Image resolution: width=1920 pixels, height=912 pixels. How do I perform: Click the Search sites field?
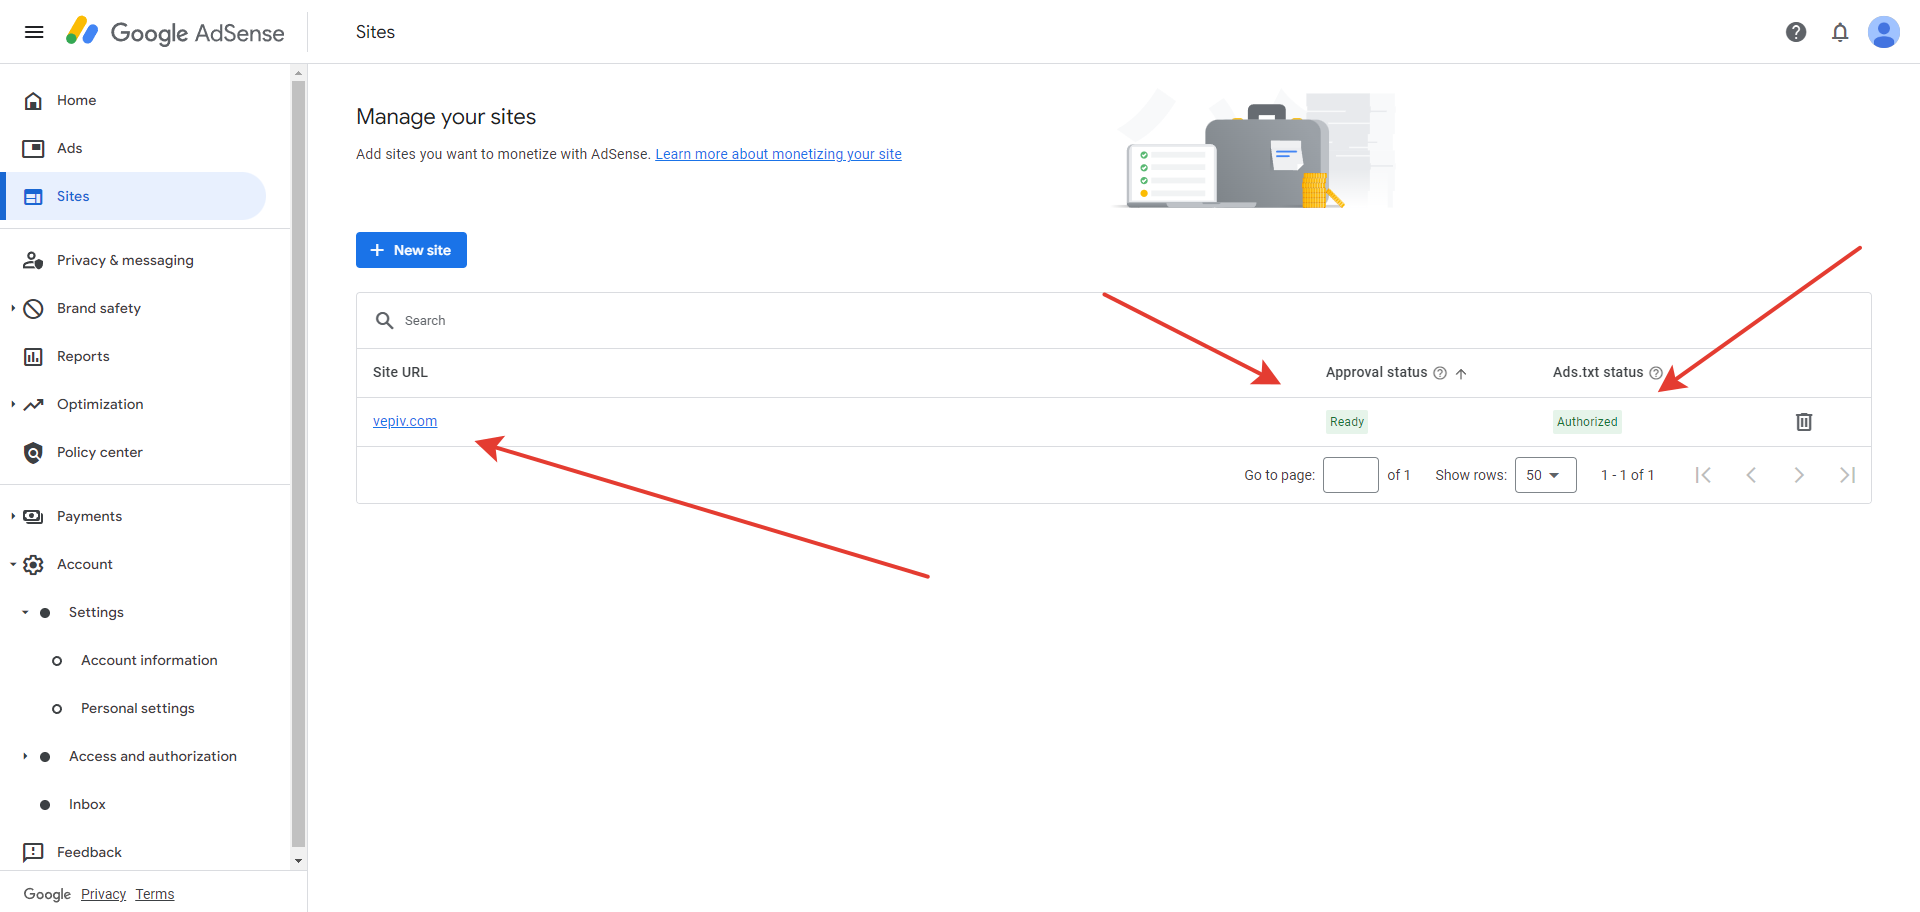[x=1114, y=320]
